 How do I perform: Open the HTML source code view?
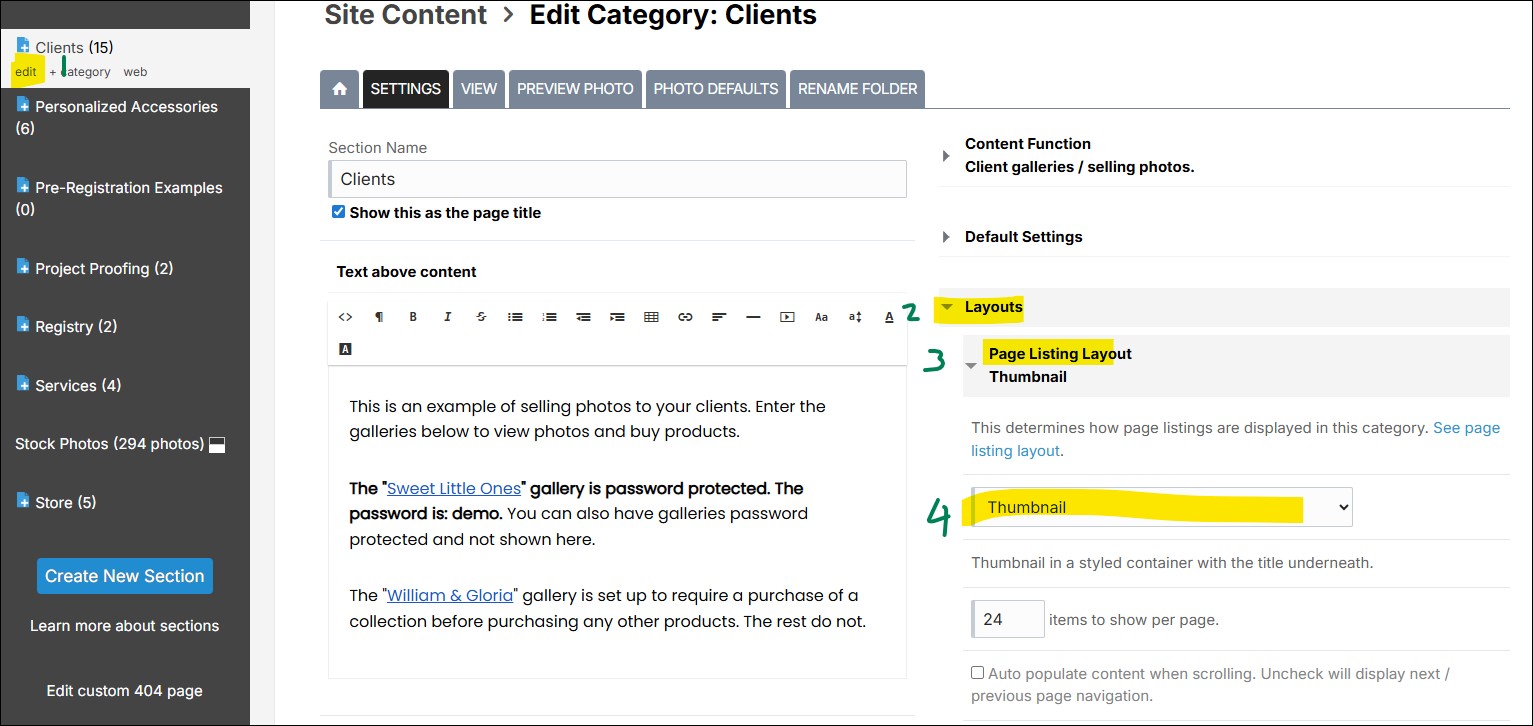click(x=345, y=317)
